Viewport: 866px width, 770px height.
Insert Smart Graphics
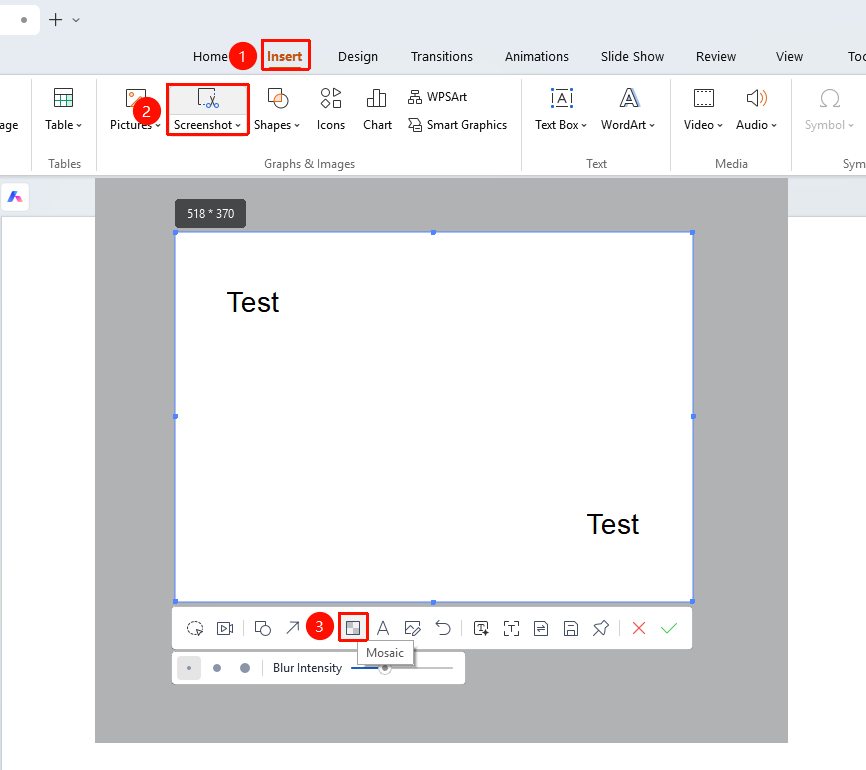coord(457,125)
